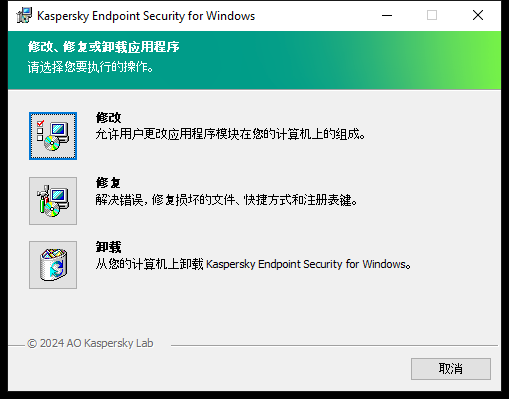Click the 卸载 (Uninstall) recycle bin icon
509x399 pixels.
click(53, 265)
